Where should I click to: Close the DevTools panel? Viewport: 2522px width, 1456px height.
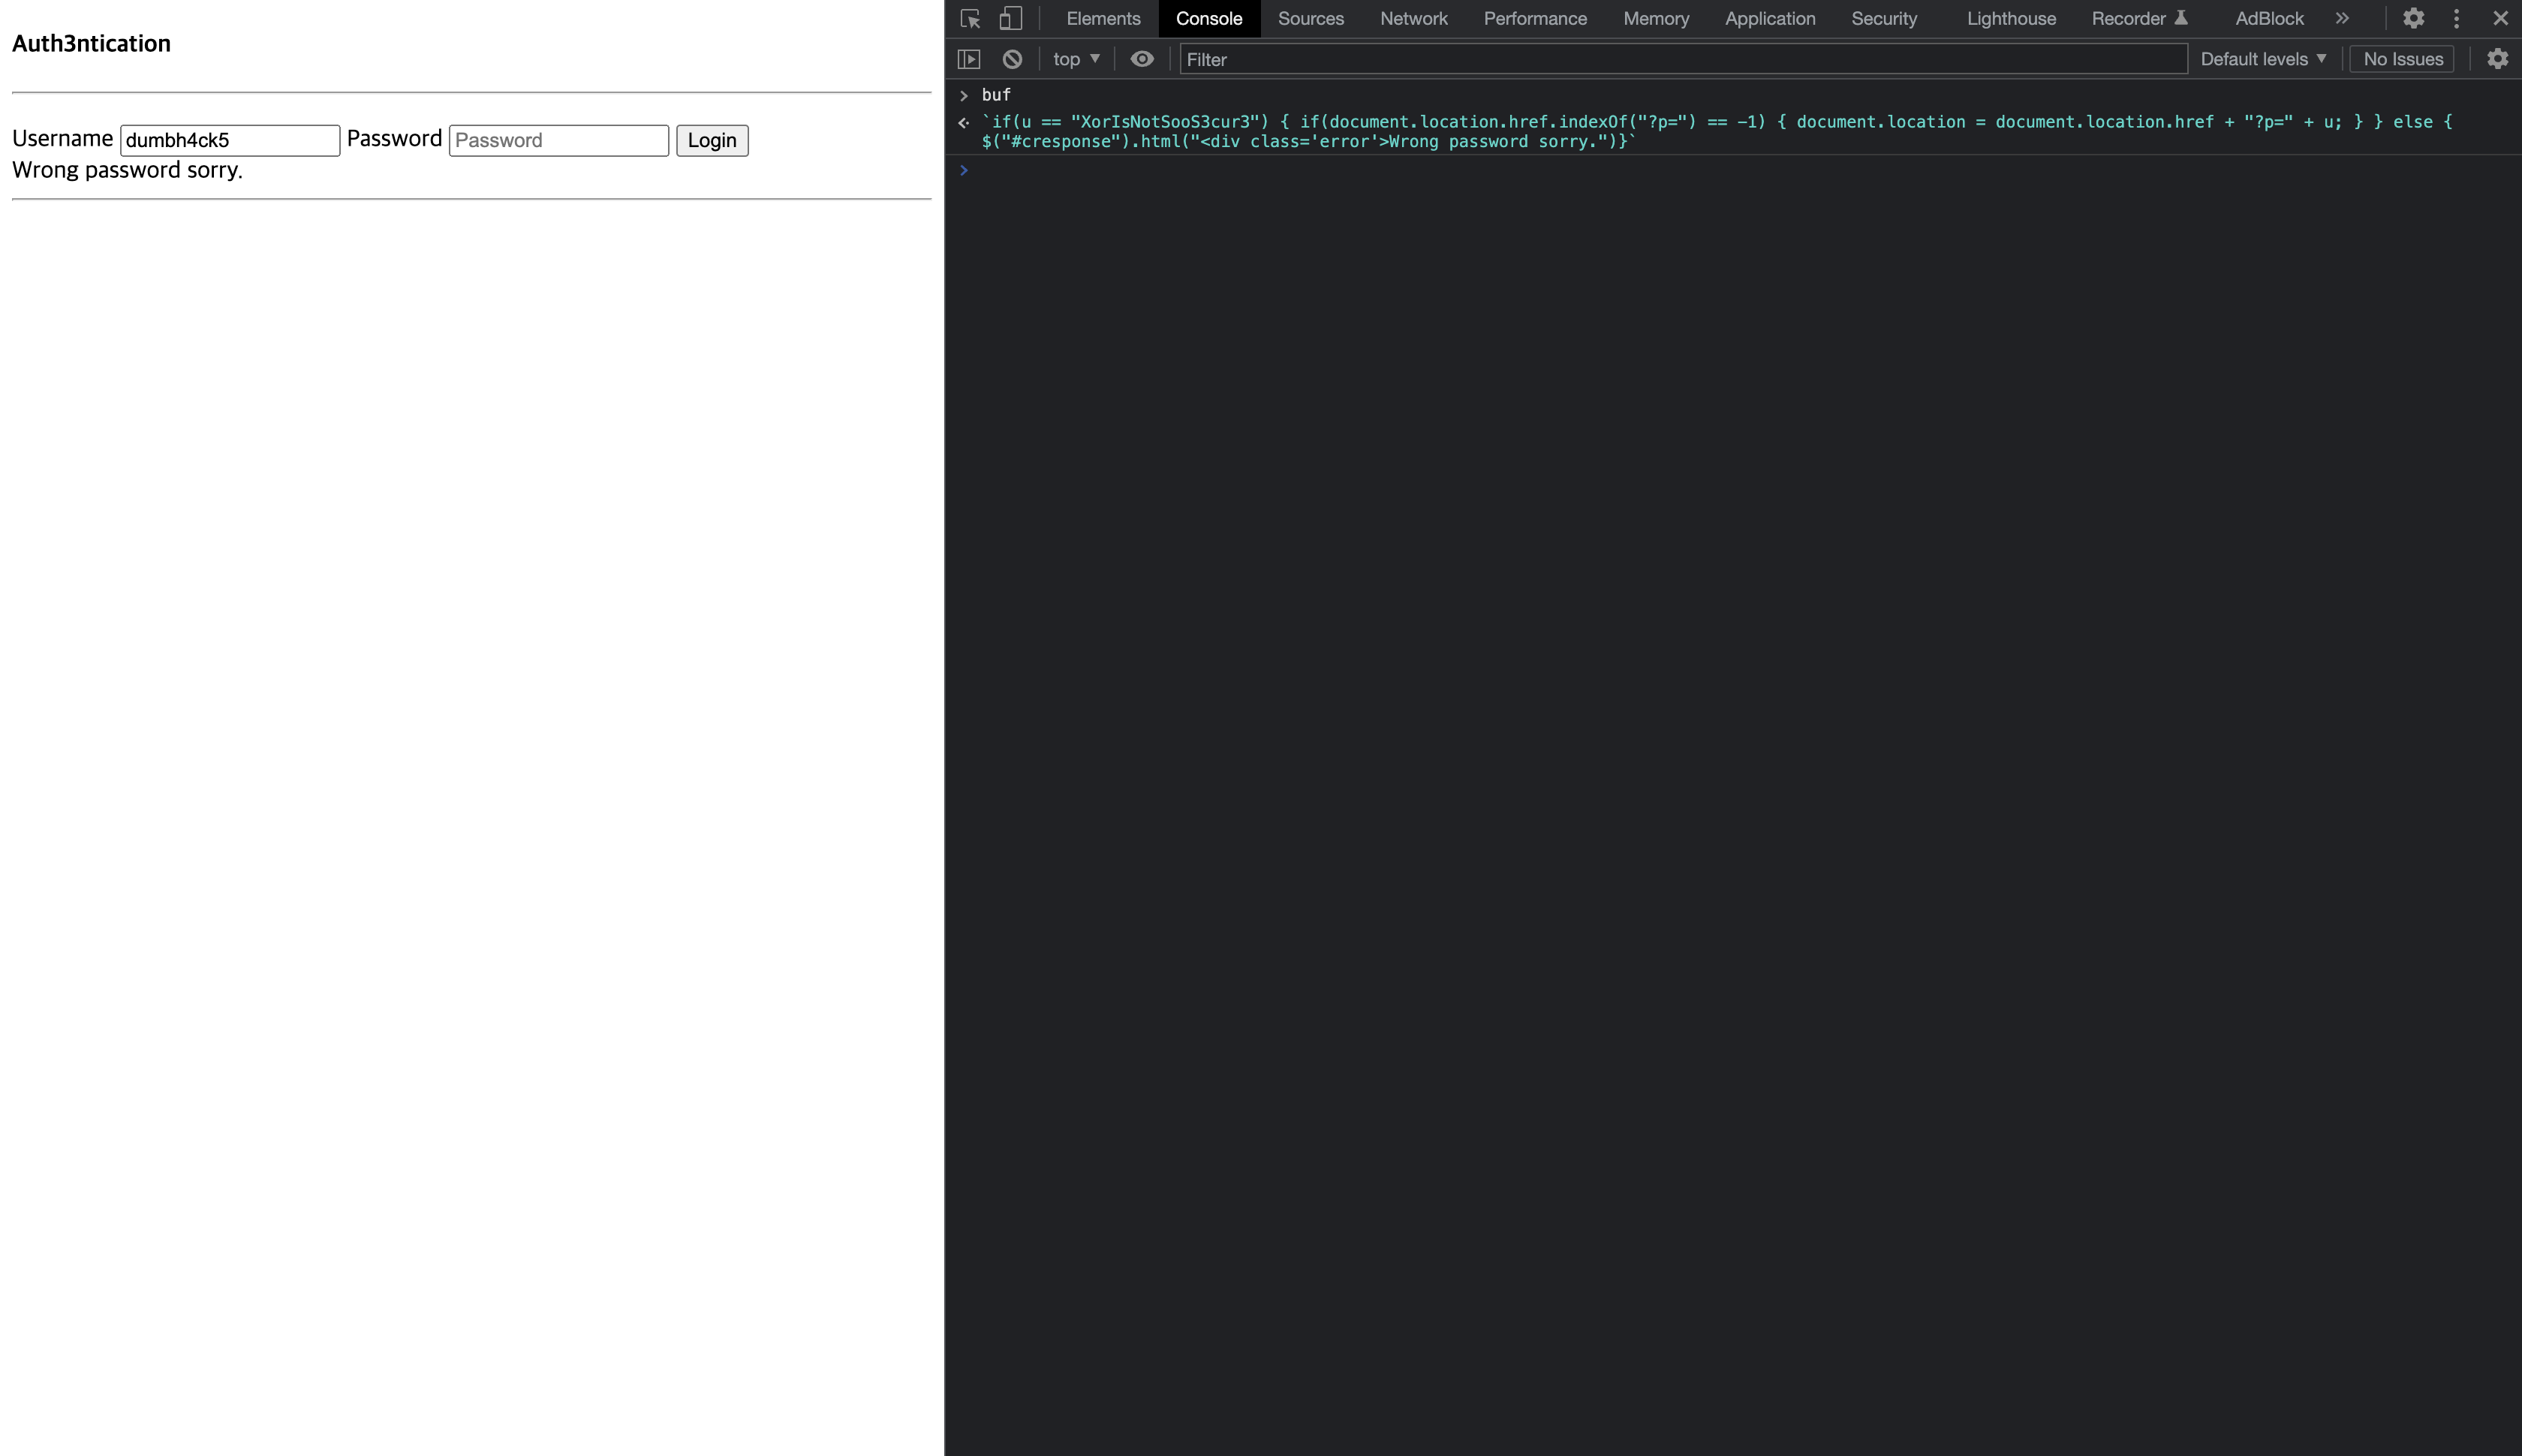[x=2500, y=18]
